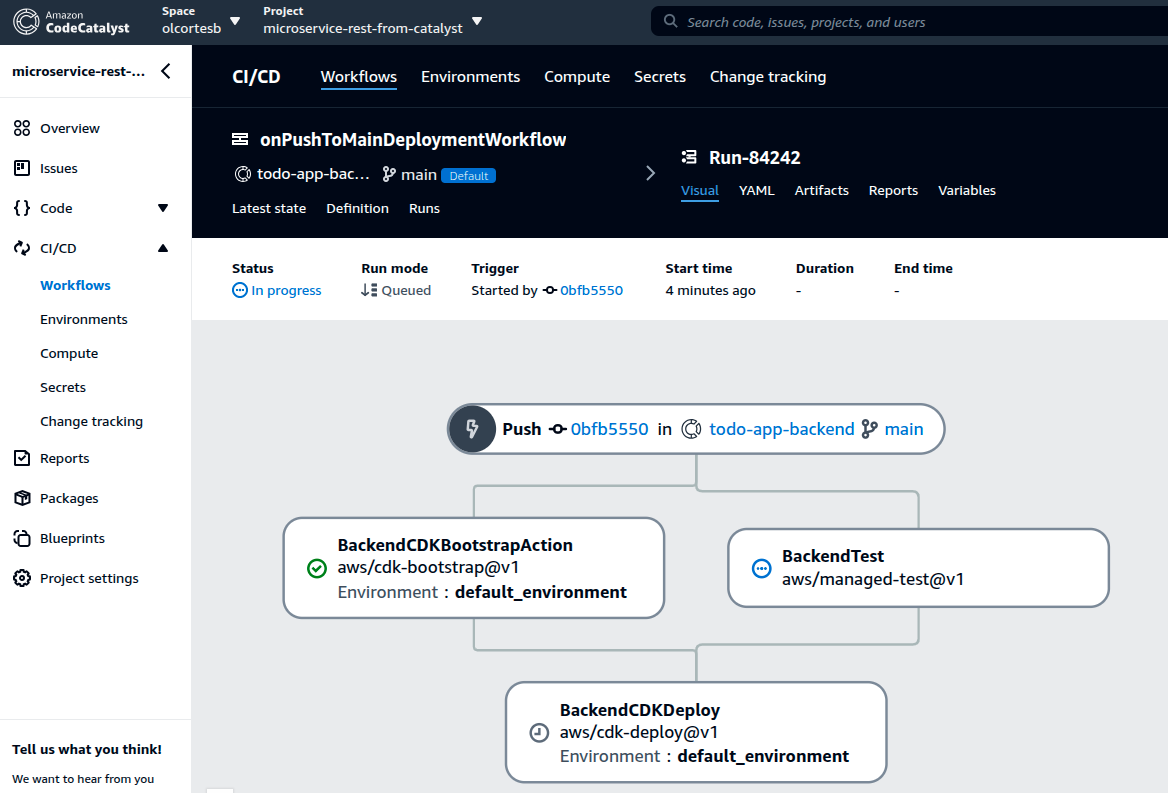Open Reports in the sidebar
This screenshot has height=793, width=1168.
point(64,459)
